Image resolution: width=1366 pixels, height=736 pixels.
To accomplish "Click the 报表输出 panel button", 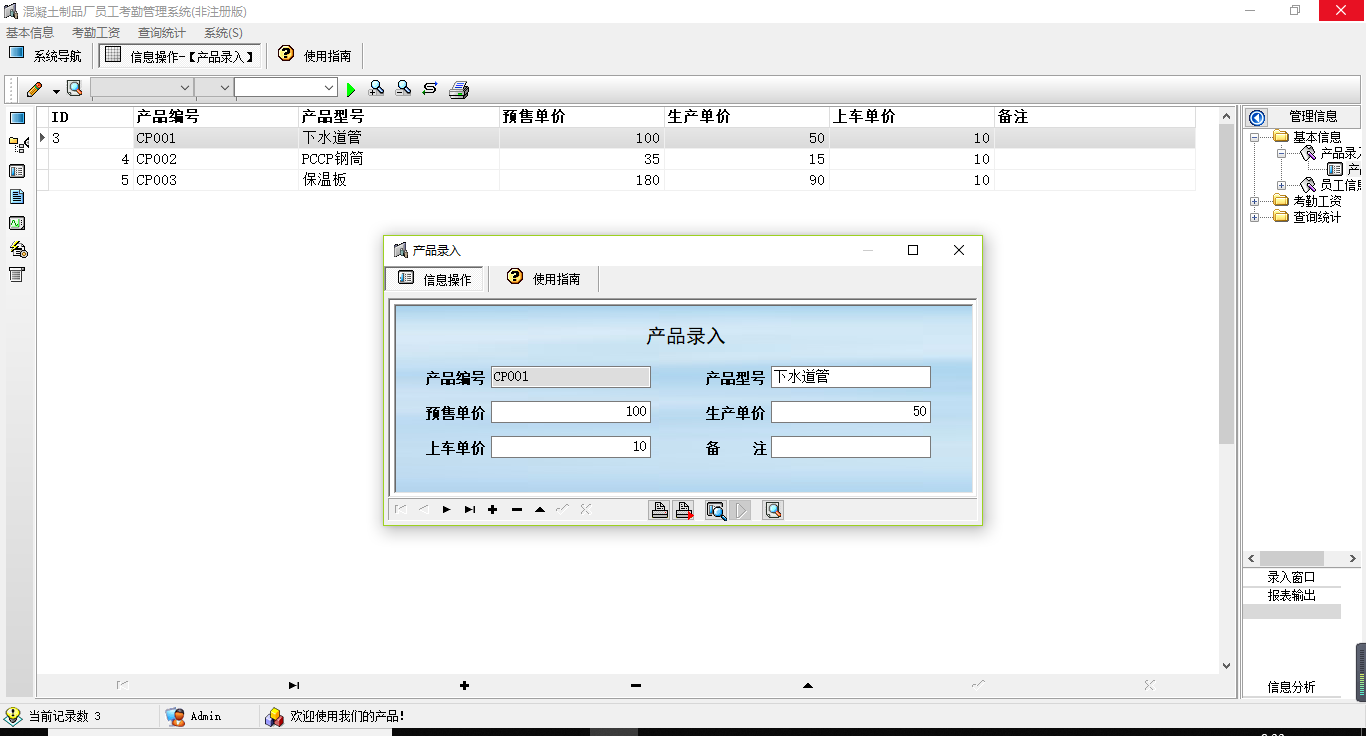I will pos(1292,595).
